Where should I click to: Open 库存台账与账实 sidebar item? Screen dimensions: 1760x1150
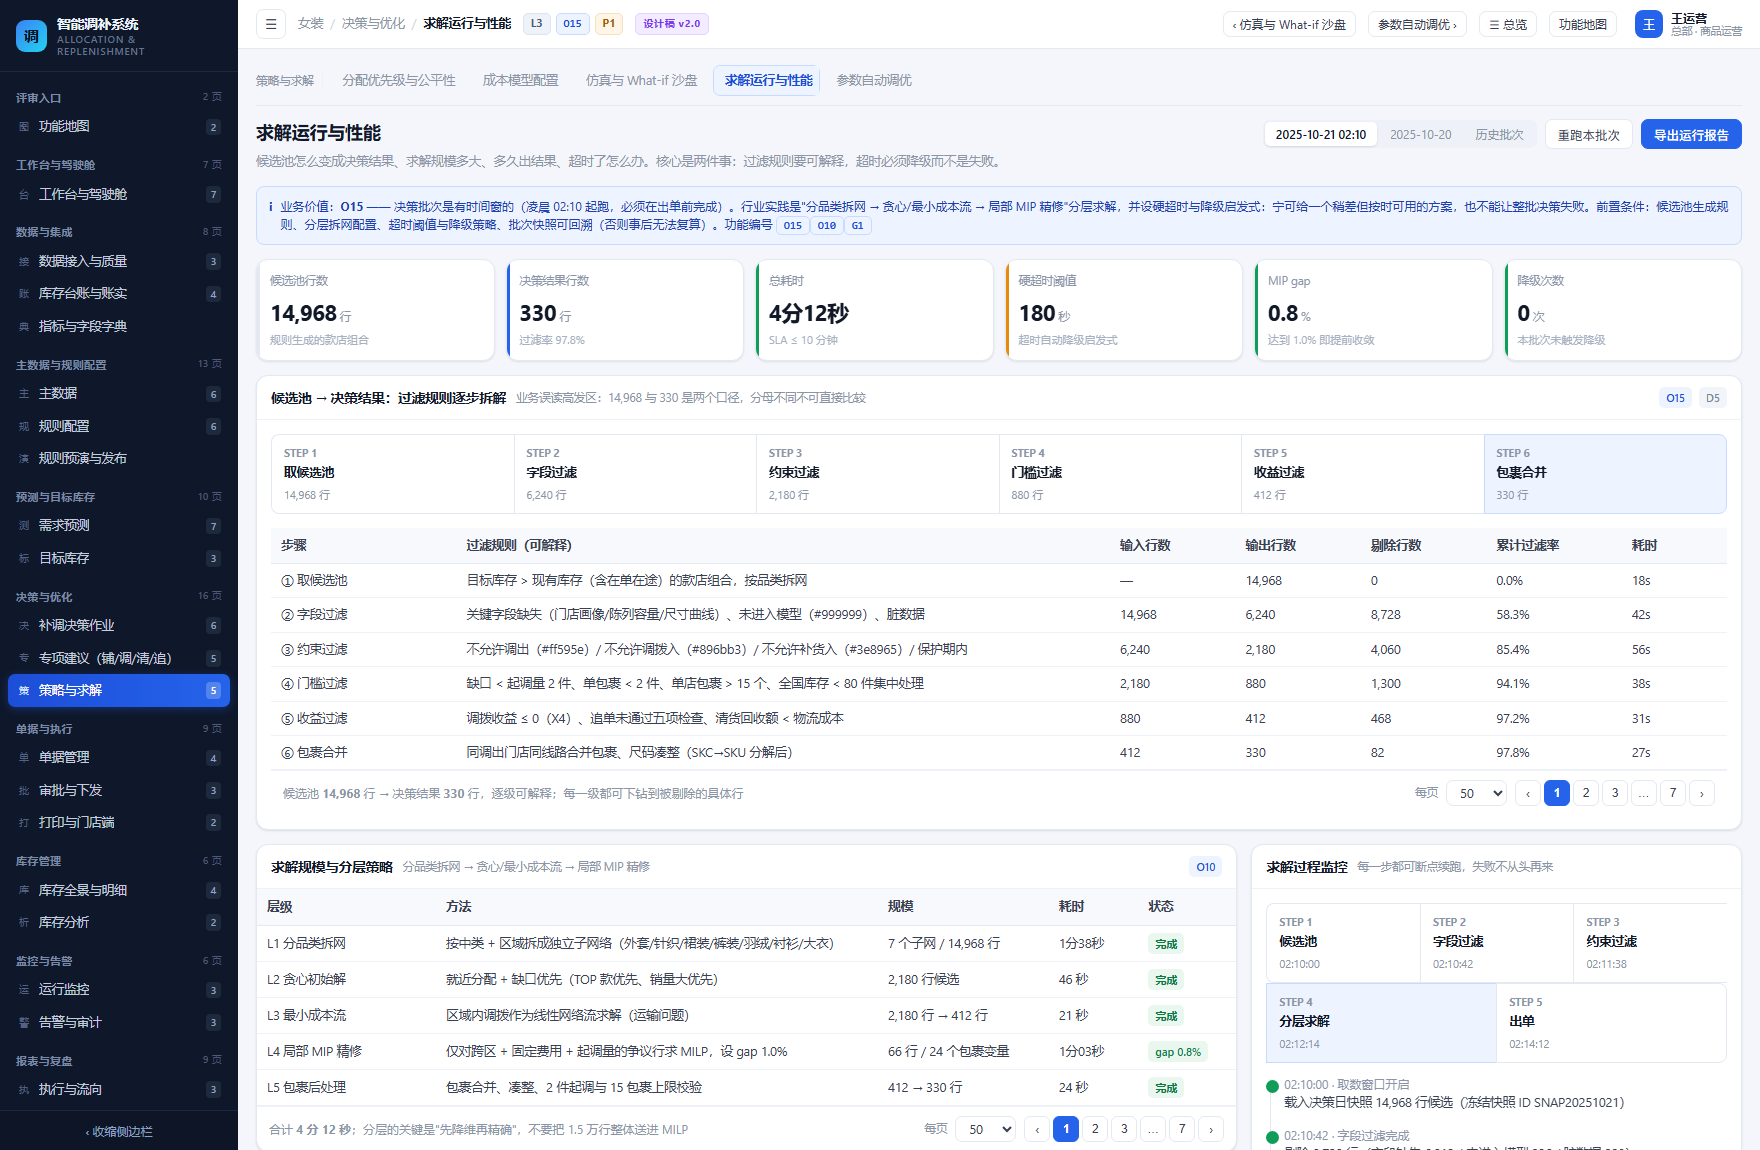point(119,294)
